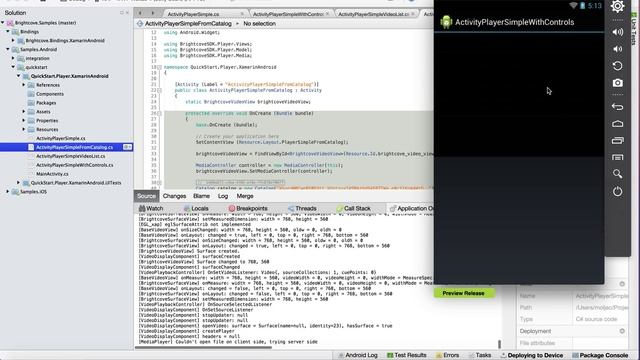Open Deploying to Device pad button
The width and height of the screenshot is (640, 360).
[531, 356]
